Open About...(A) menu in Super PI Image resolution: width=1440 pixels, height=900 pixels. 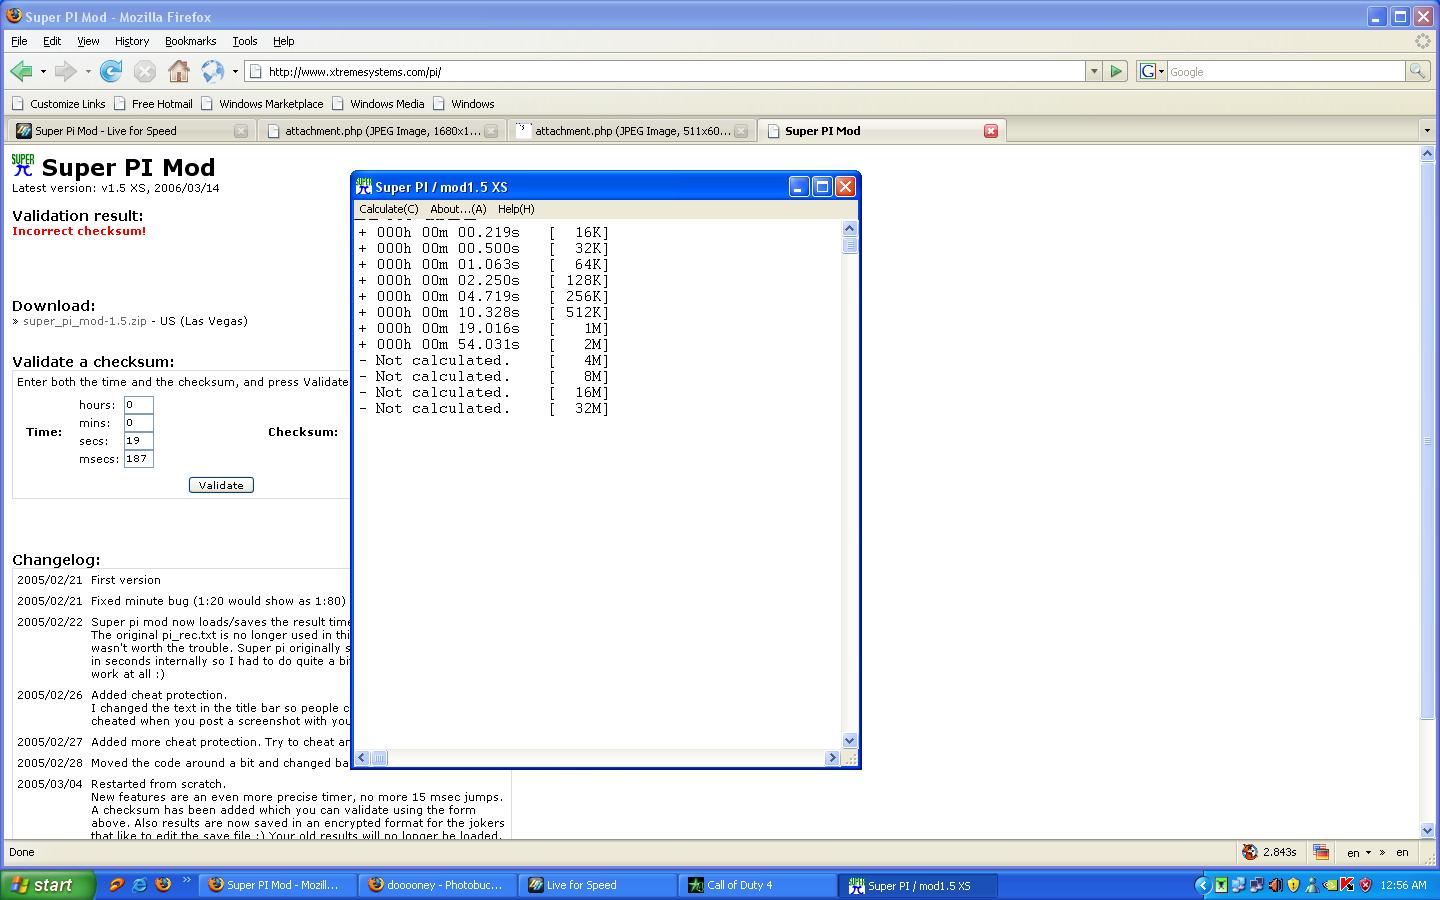tap(458, 209)
